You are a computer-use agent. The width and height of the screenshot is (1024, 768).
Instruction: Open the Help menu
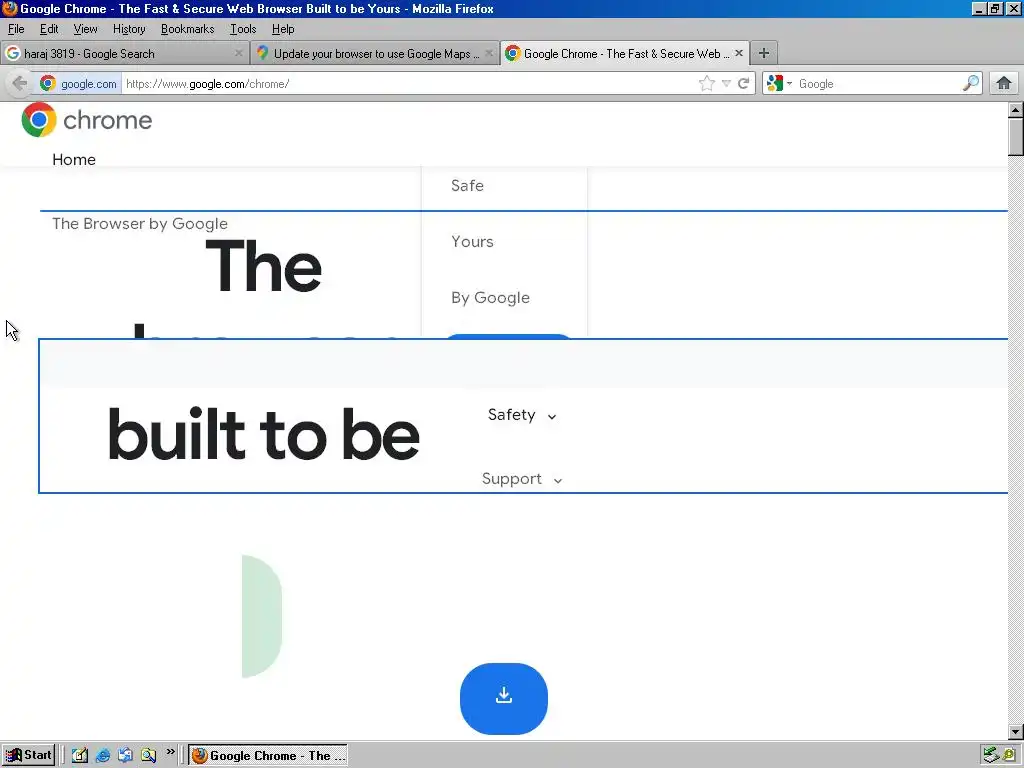coord(283,29)
